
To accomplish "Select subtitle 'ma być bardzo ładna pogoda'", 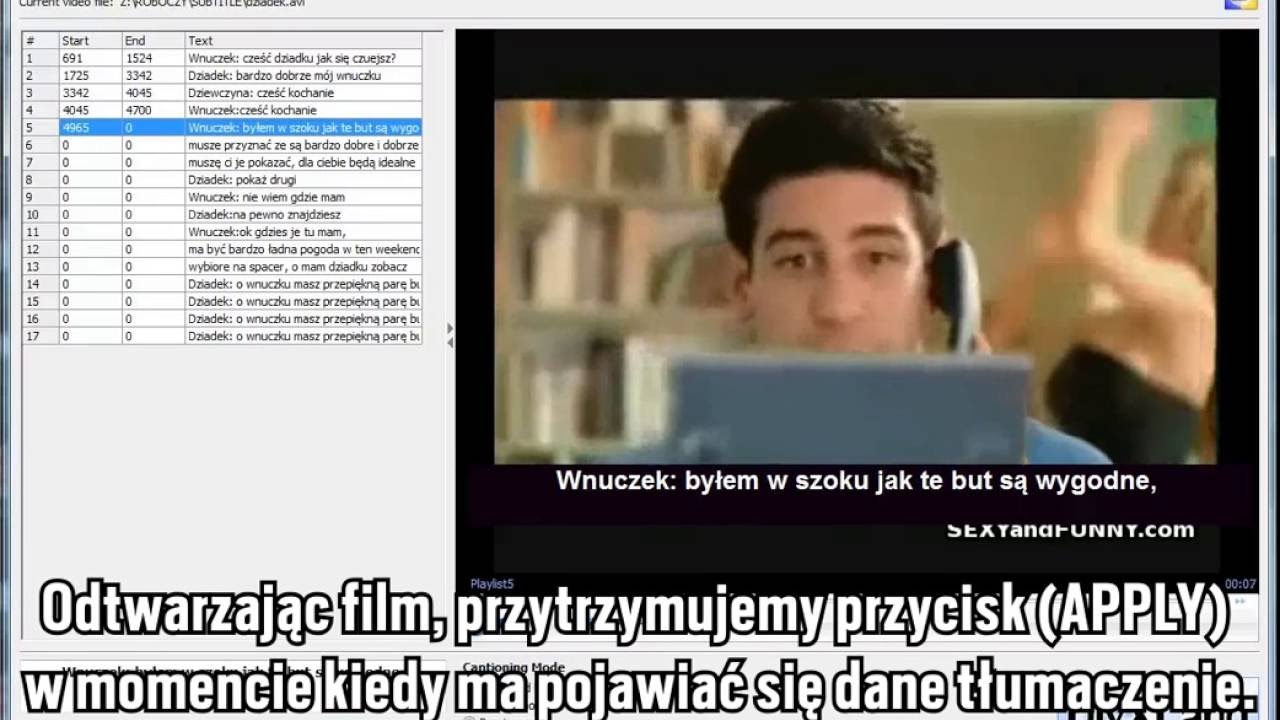I will tap(303, 249).
